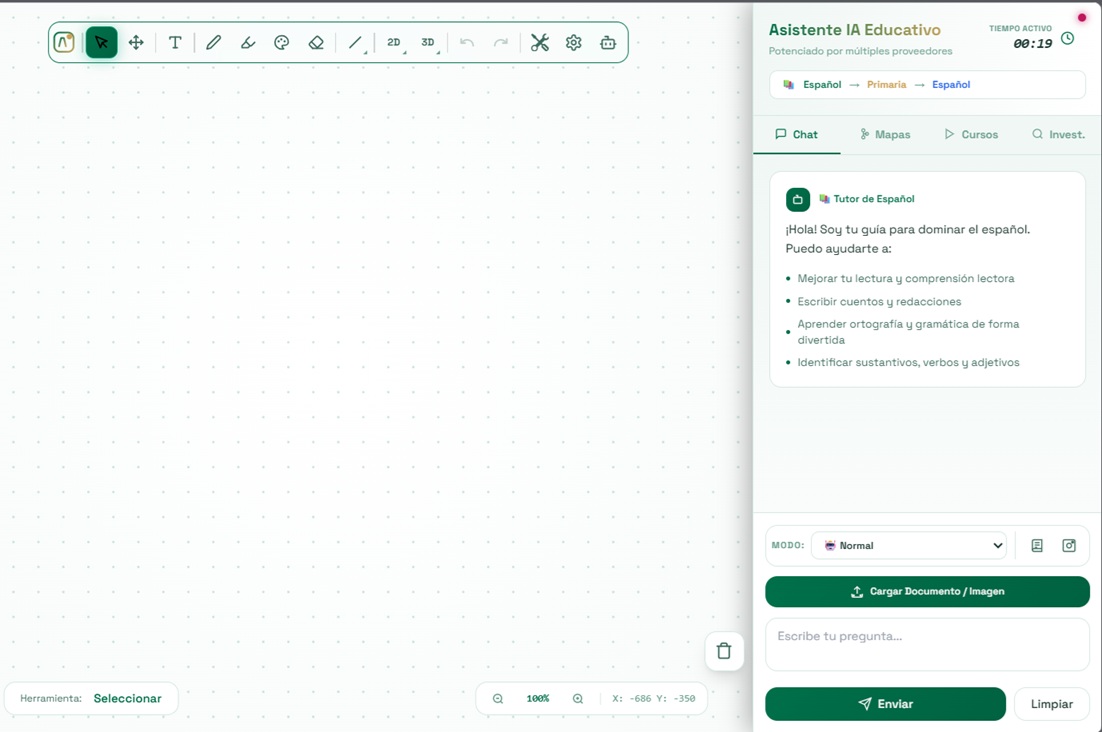Open the 2D shapes menu

click(394, 42)
